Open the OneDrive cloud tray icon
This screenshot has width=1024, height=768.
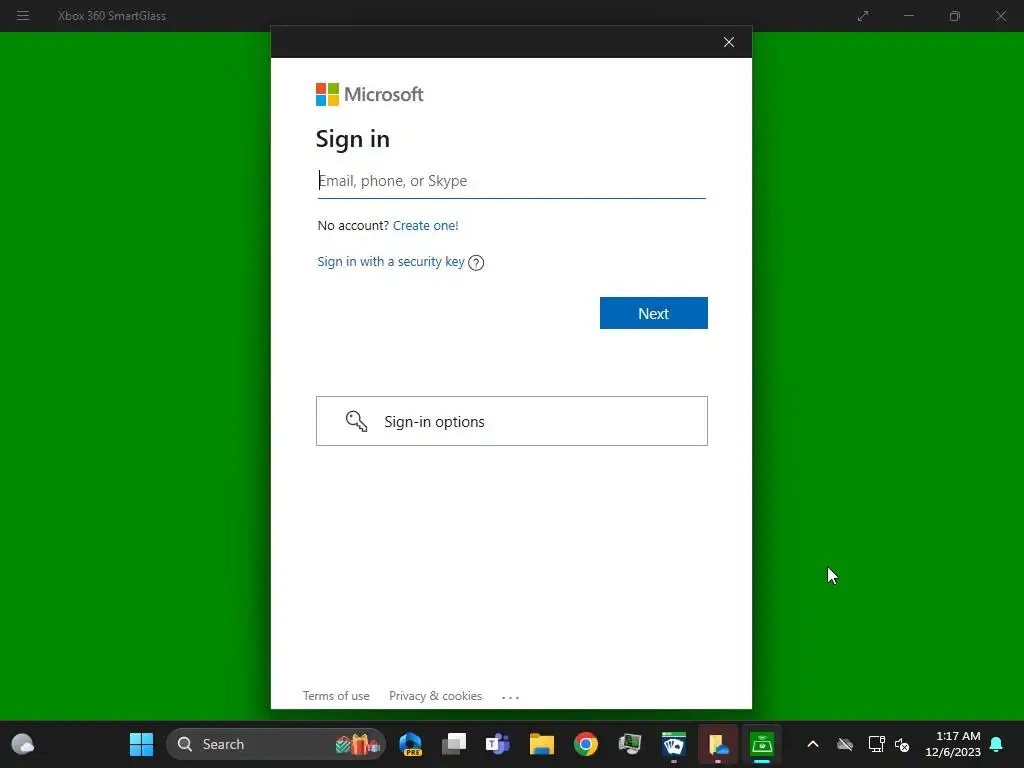click(x=845, y=744)
